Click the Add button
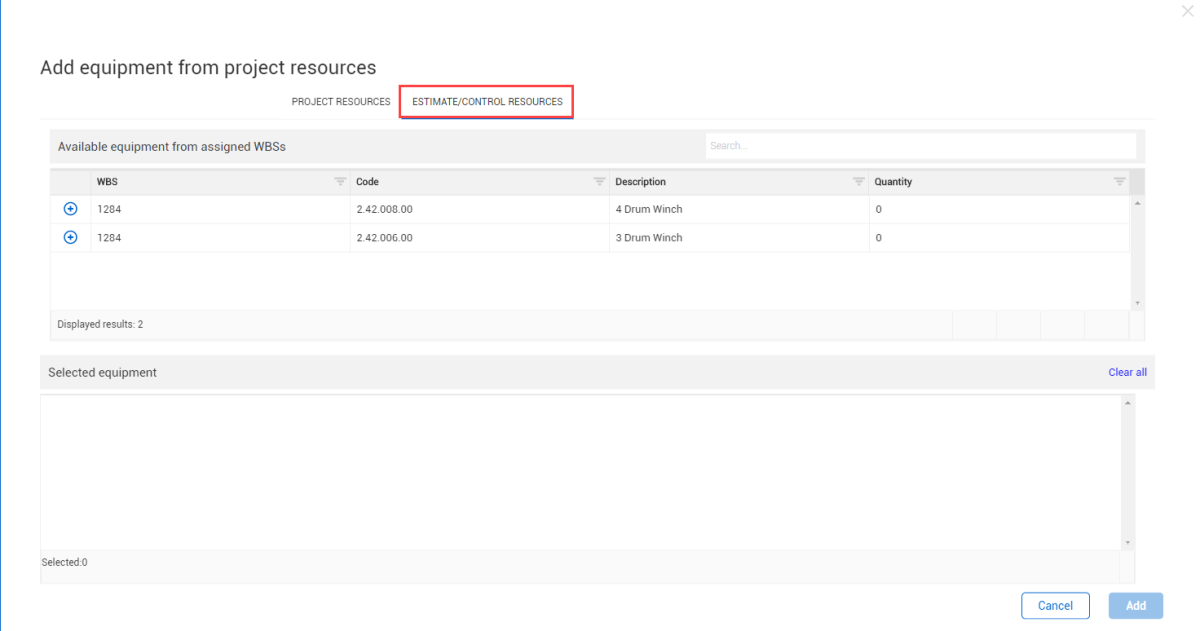Screen dimensions: 1200x631 click(1135, 606)
